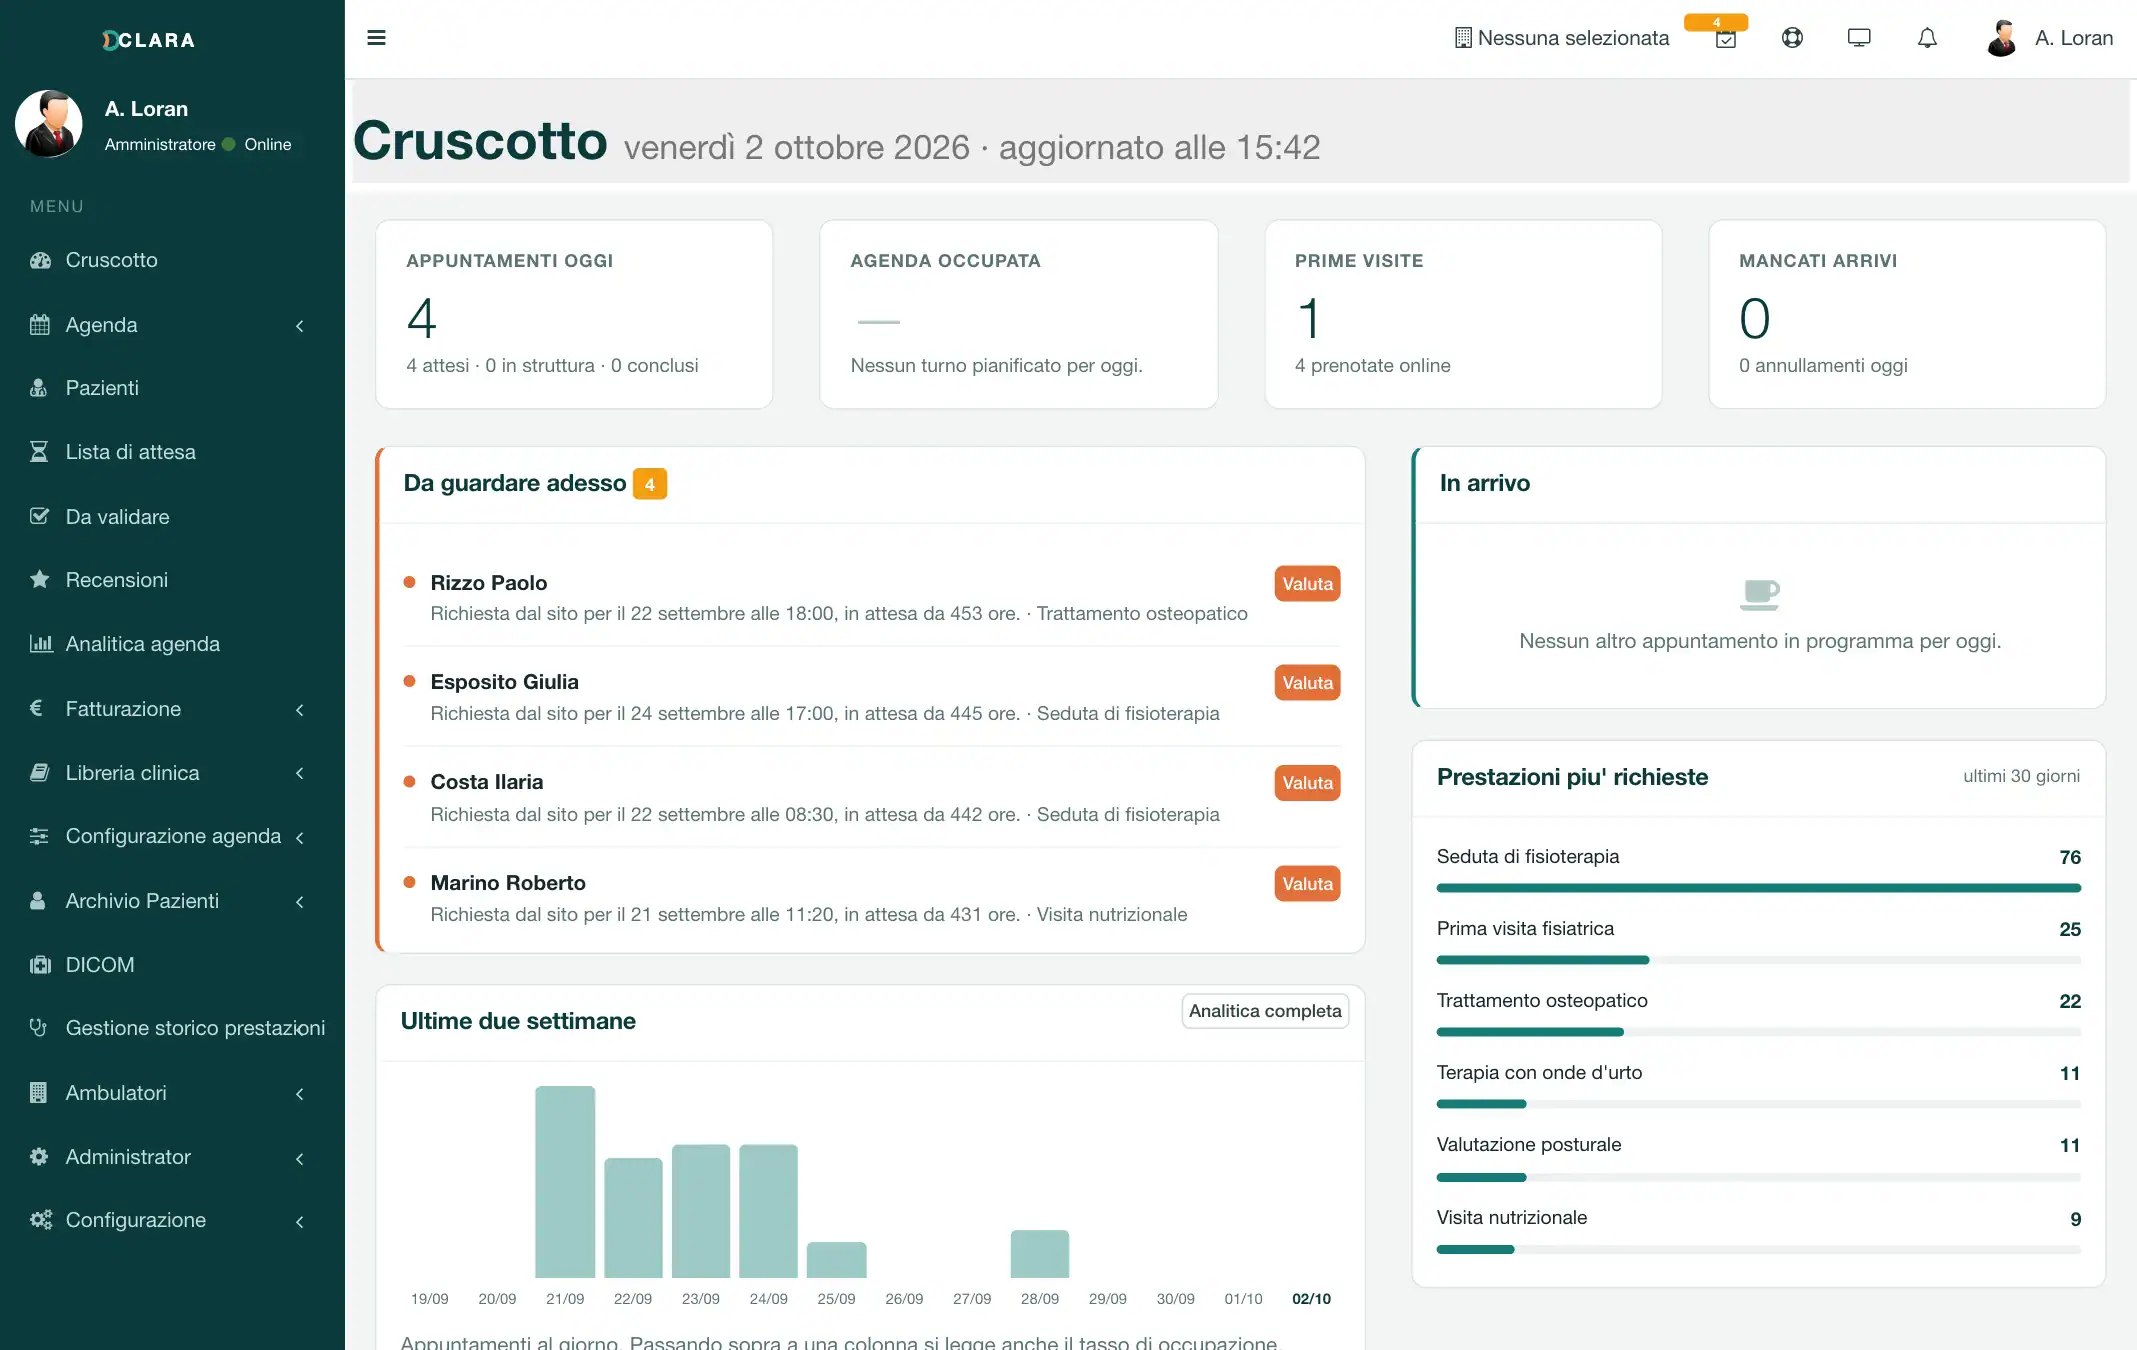Image resolution: width=2137 pixels, height=1350 pixels.
Task: Click the Terapia con onde d'urto row label
Action: coord(1539,1072)
